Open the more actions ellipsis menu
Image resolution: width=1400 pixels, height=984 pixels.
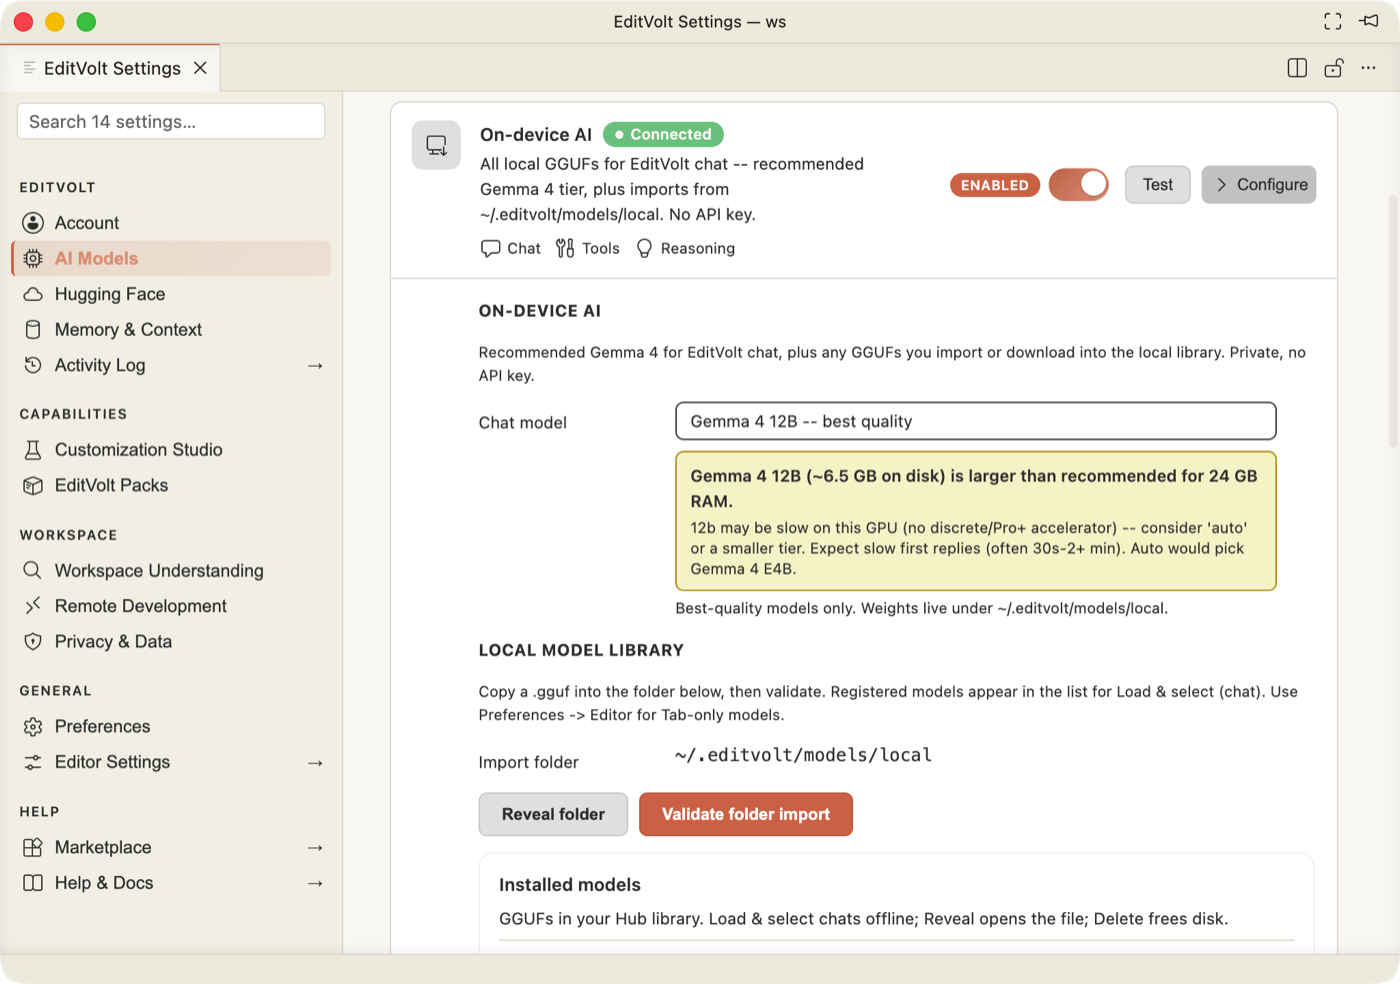pos(1369,68)
